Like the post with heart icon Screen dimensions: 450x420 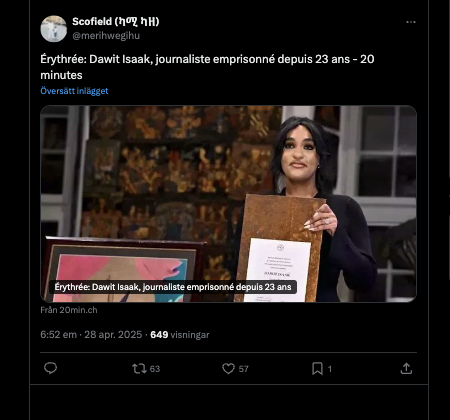(228, 369)
